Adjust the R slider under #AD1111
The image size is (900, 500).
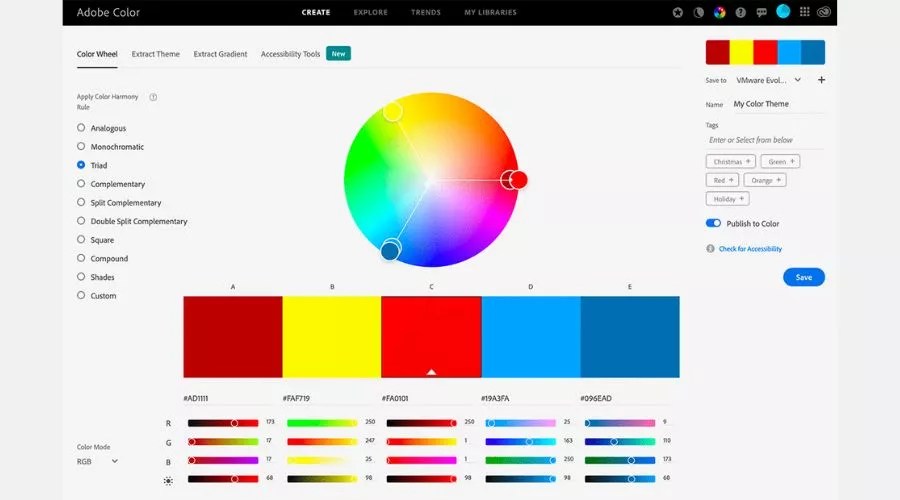point(223,423)
